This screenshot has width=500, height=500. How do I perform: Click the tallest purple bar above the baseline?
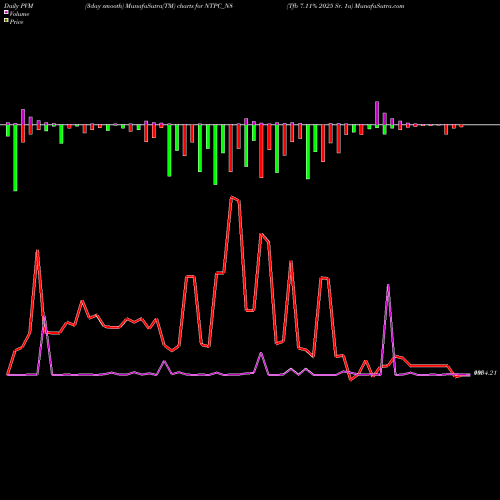[x=377, y=113]
